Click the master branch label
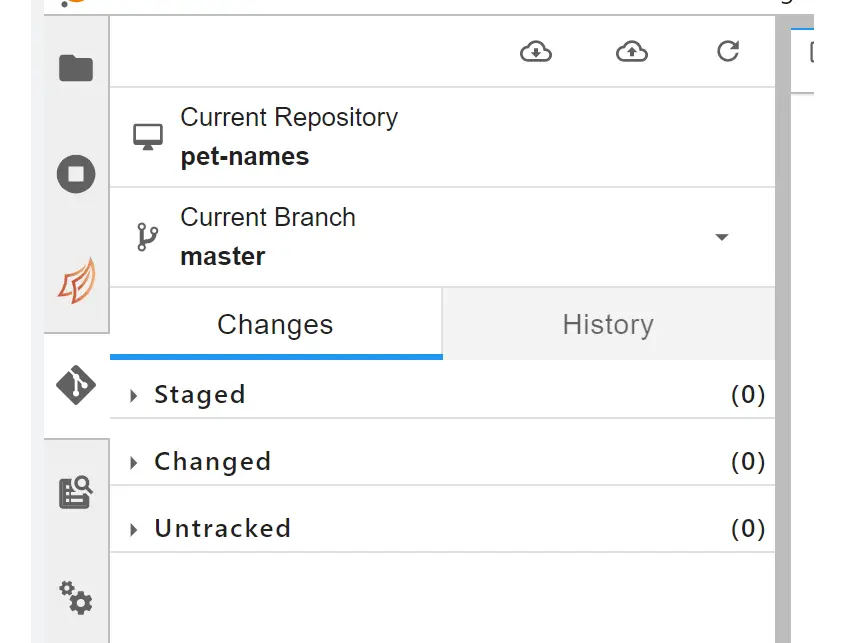Viewport: 852px width, 643px height. click(x=222, y=256)
